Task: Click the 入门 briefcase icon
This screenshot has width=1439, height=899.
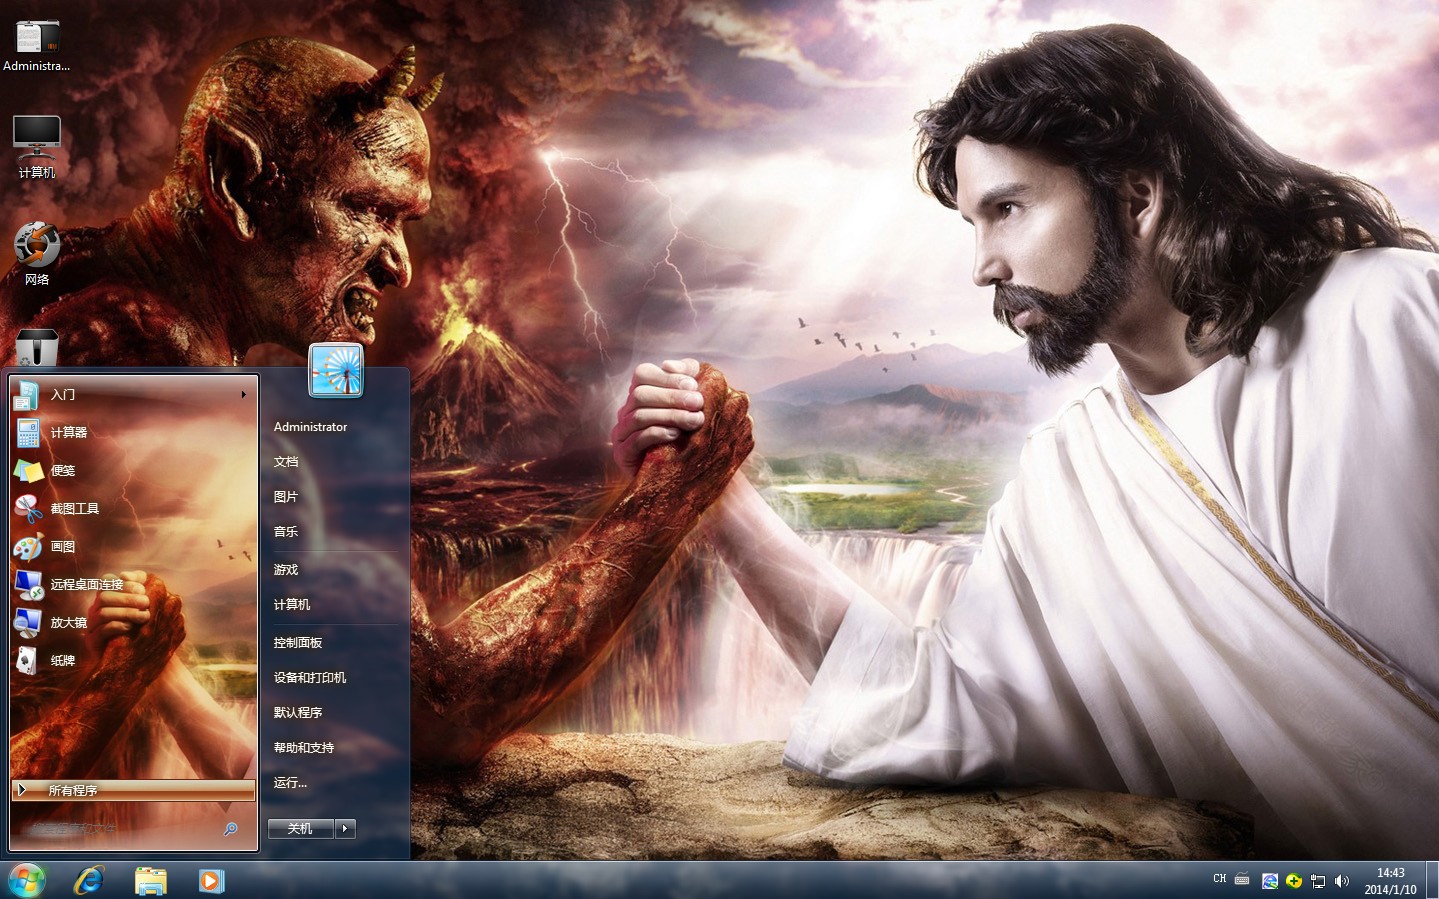Action: point(27,395)
